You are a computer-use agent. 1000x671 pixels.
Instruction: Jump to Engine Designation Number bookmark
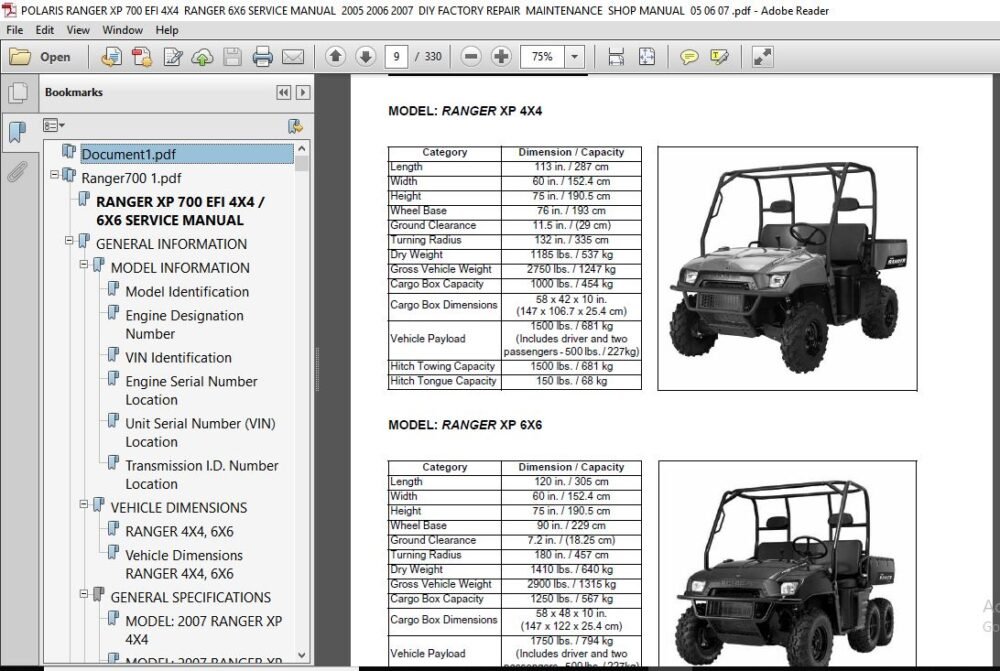(x=184, y=325)
